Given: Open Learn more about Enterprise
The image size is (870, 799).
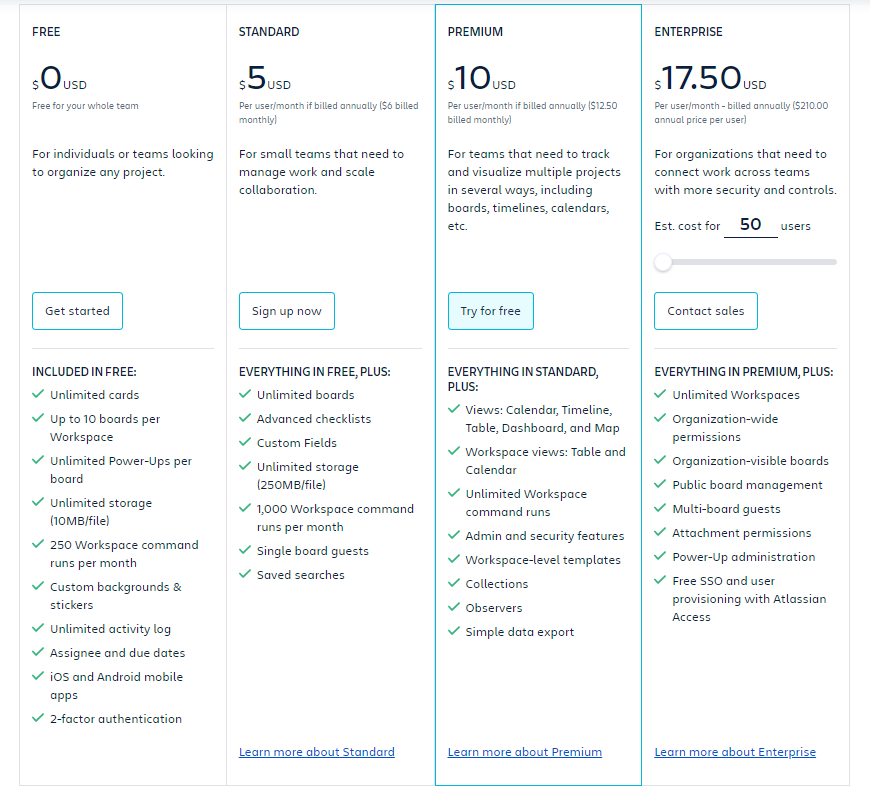Looking at the screenshot, I should point(735,751).
